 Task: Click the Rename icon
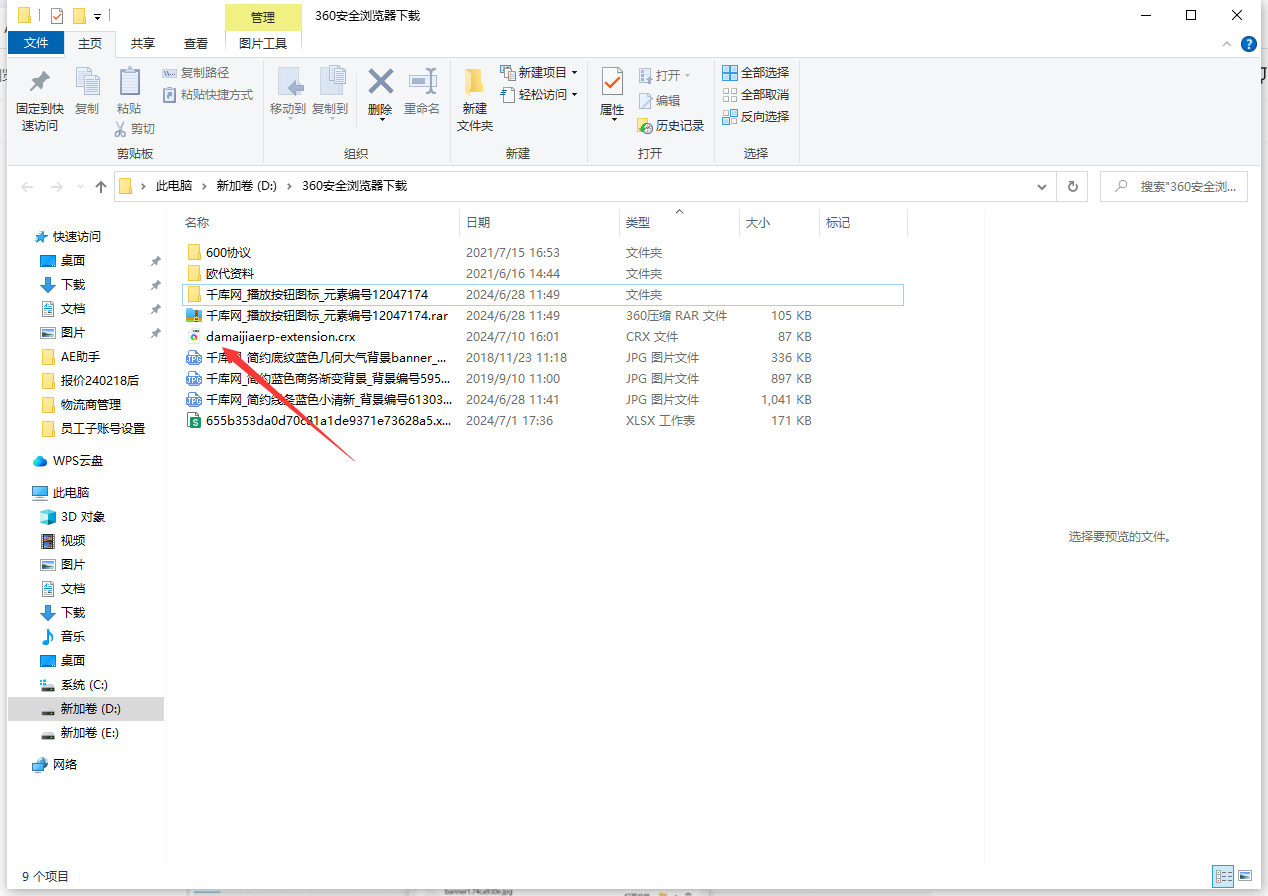coord(422,81)
